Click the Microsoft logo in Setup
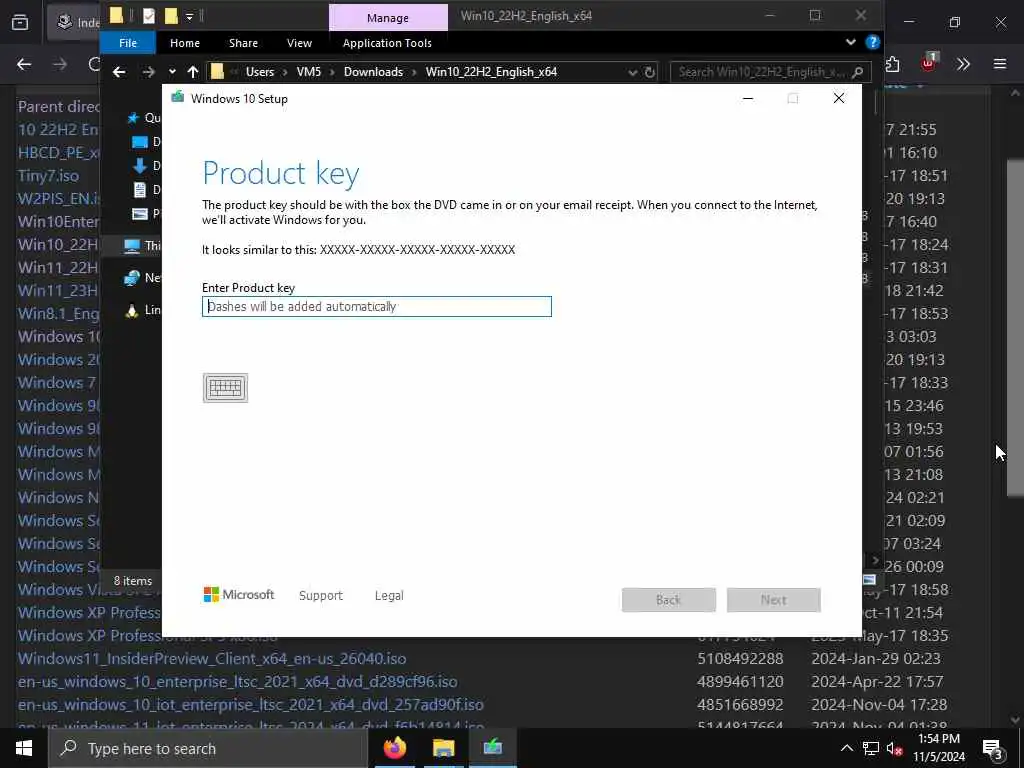This screenshot has height=768, width=1024. point(239,595)
